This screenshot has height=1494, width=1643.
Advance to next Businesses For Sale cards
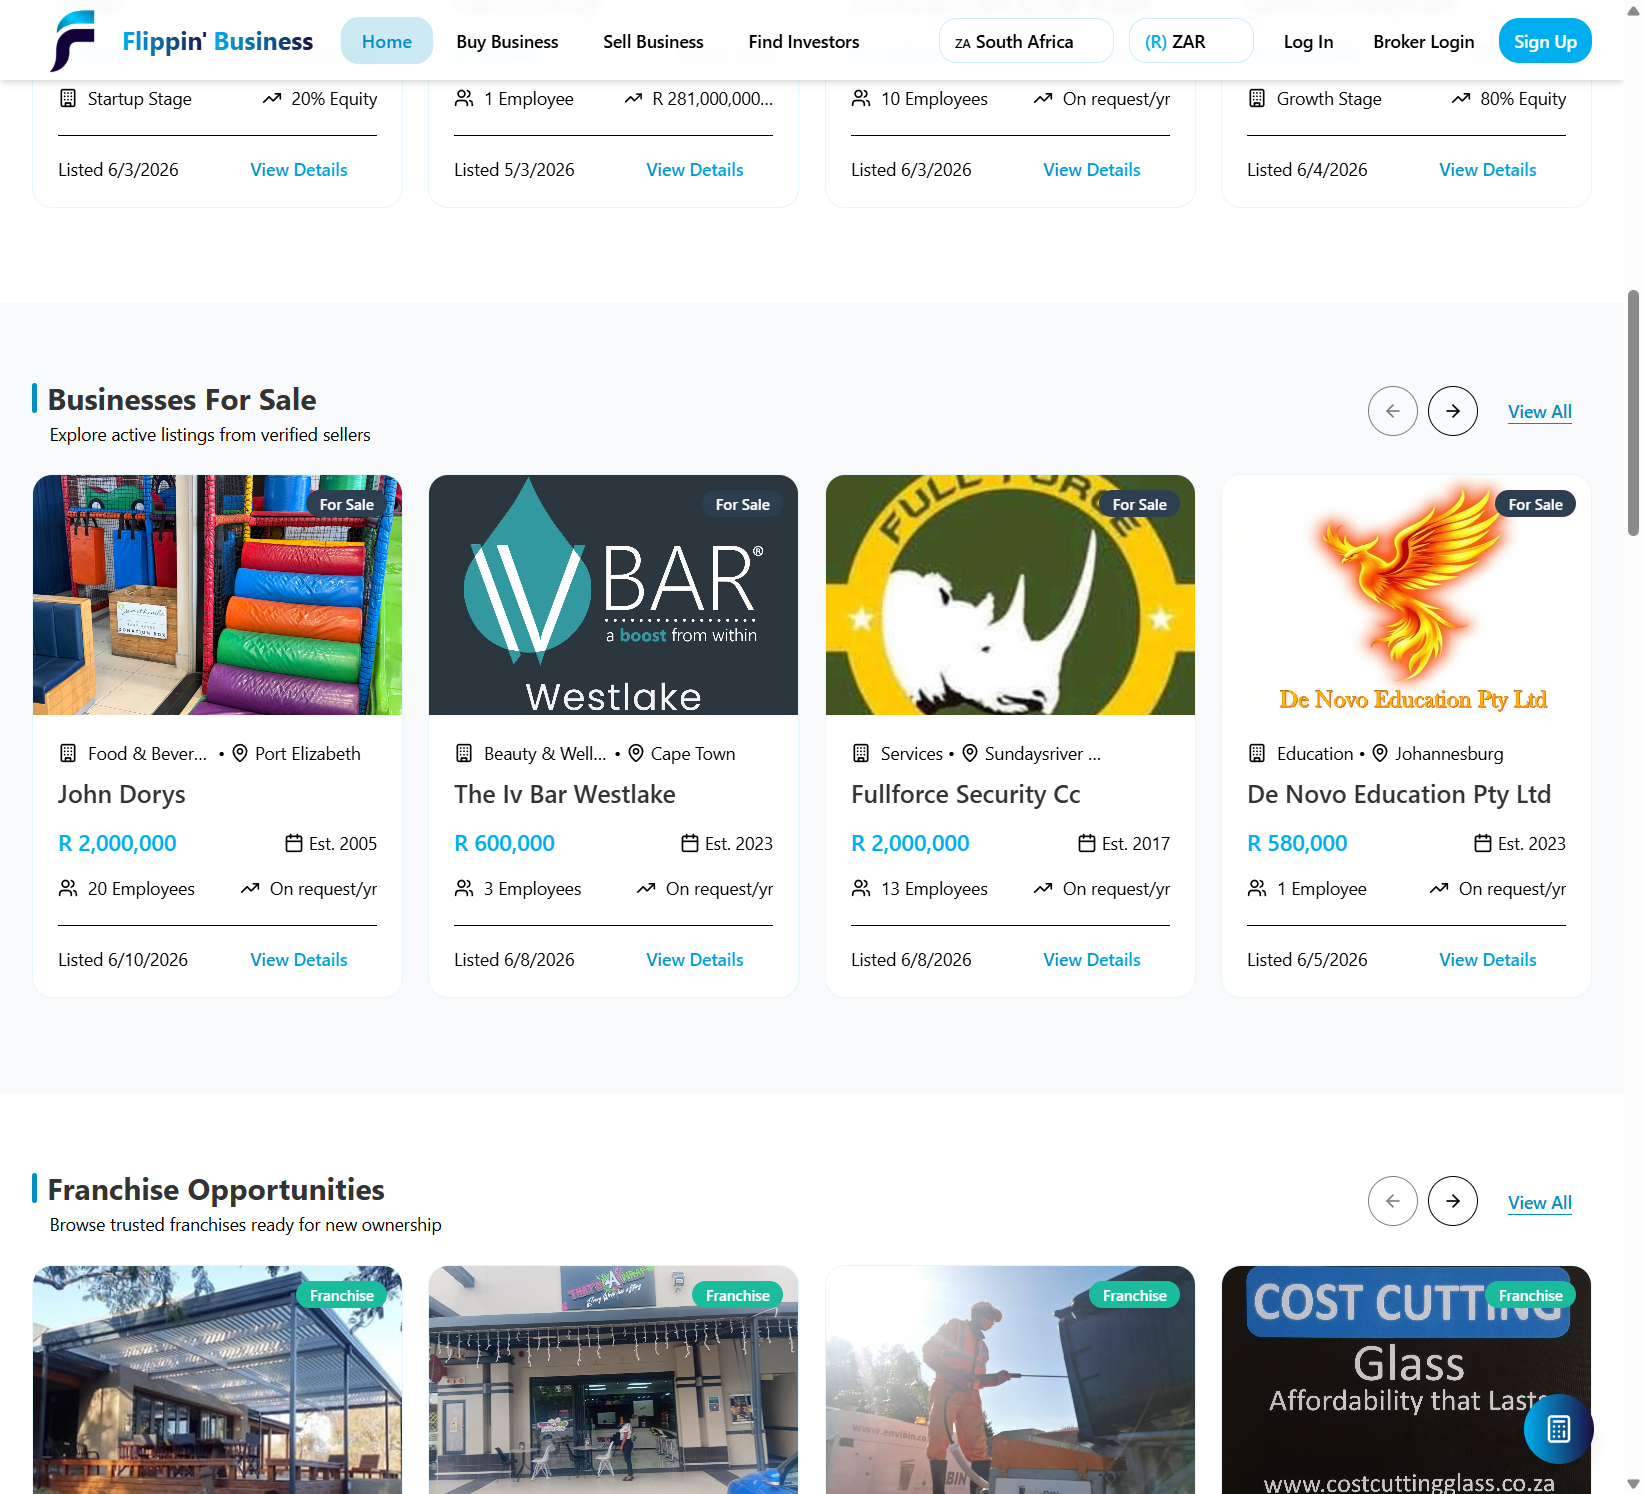click(x=1453, y=411)
